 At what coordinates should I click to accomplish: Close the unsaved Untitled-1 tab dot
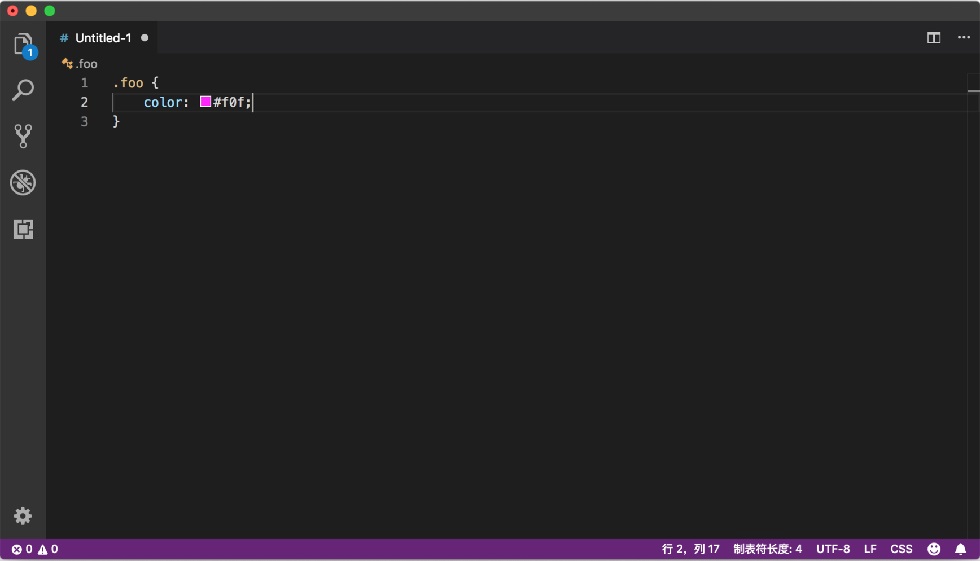coord(144,38)
